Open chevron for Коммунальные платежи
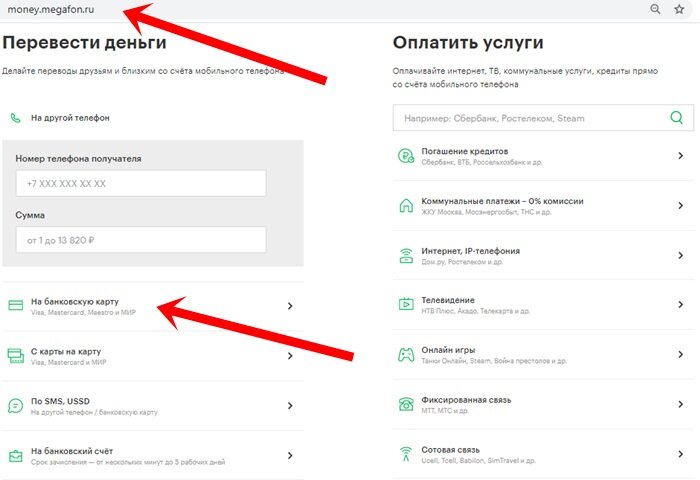The width and height of the screenshot is (700, 480). pyautogui.click(x=680, y=205)
